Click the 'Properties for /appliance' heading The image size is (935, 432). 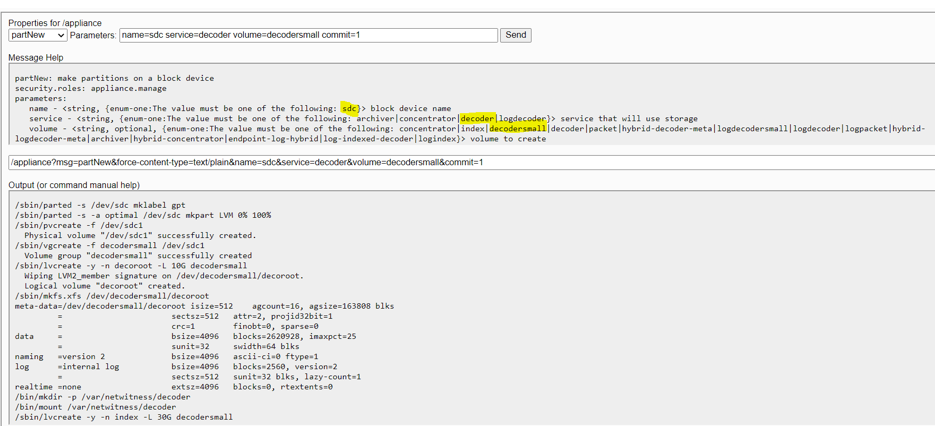pos(55,22)
